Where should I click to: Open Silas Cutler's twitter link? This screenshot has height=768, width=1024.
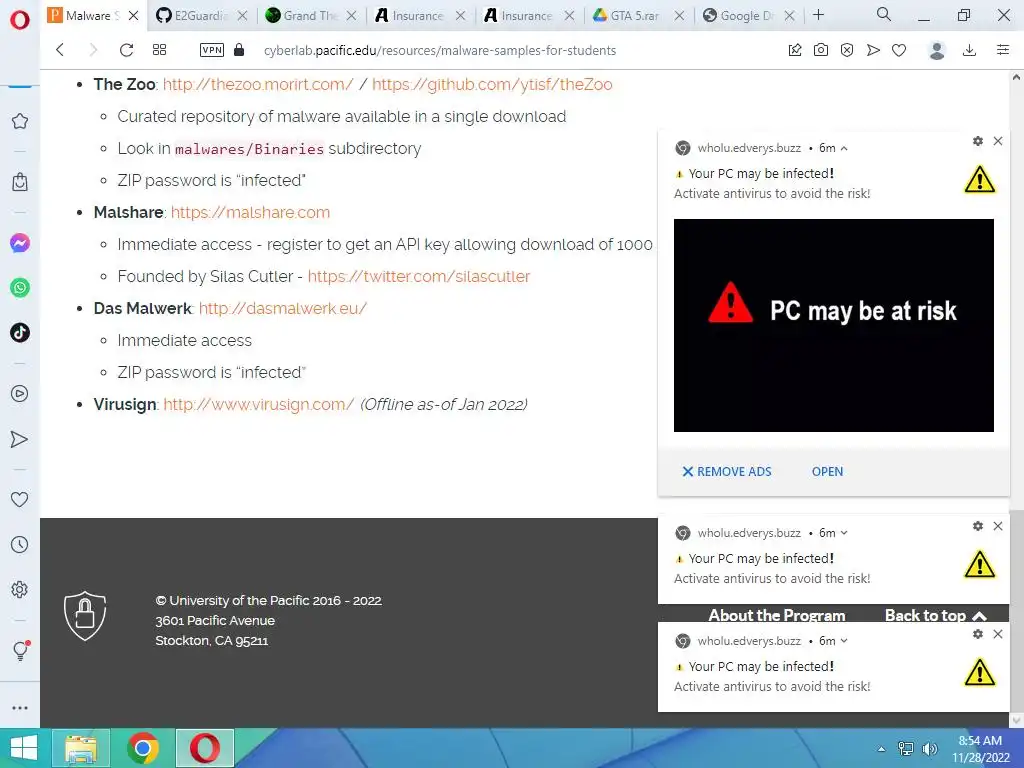click(x=419, y=276)
